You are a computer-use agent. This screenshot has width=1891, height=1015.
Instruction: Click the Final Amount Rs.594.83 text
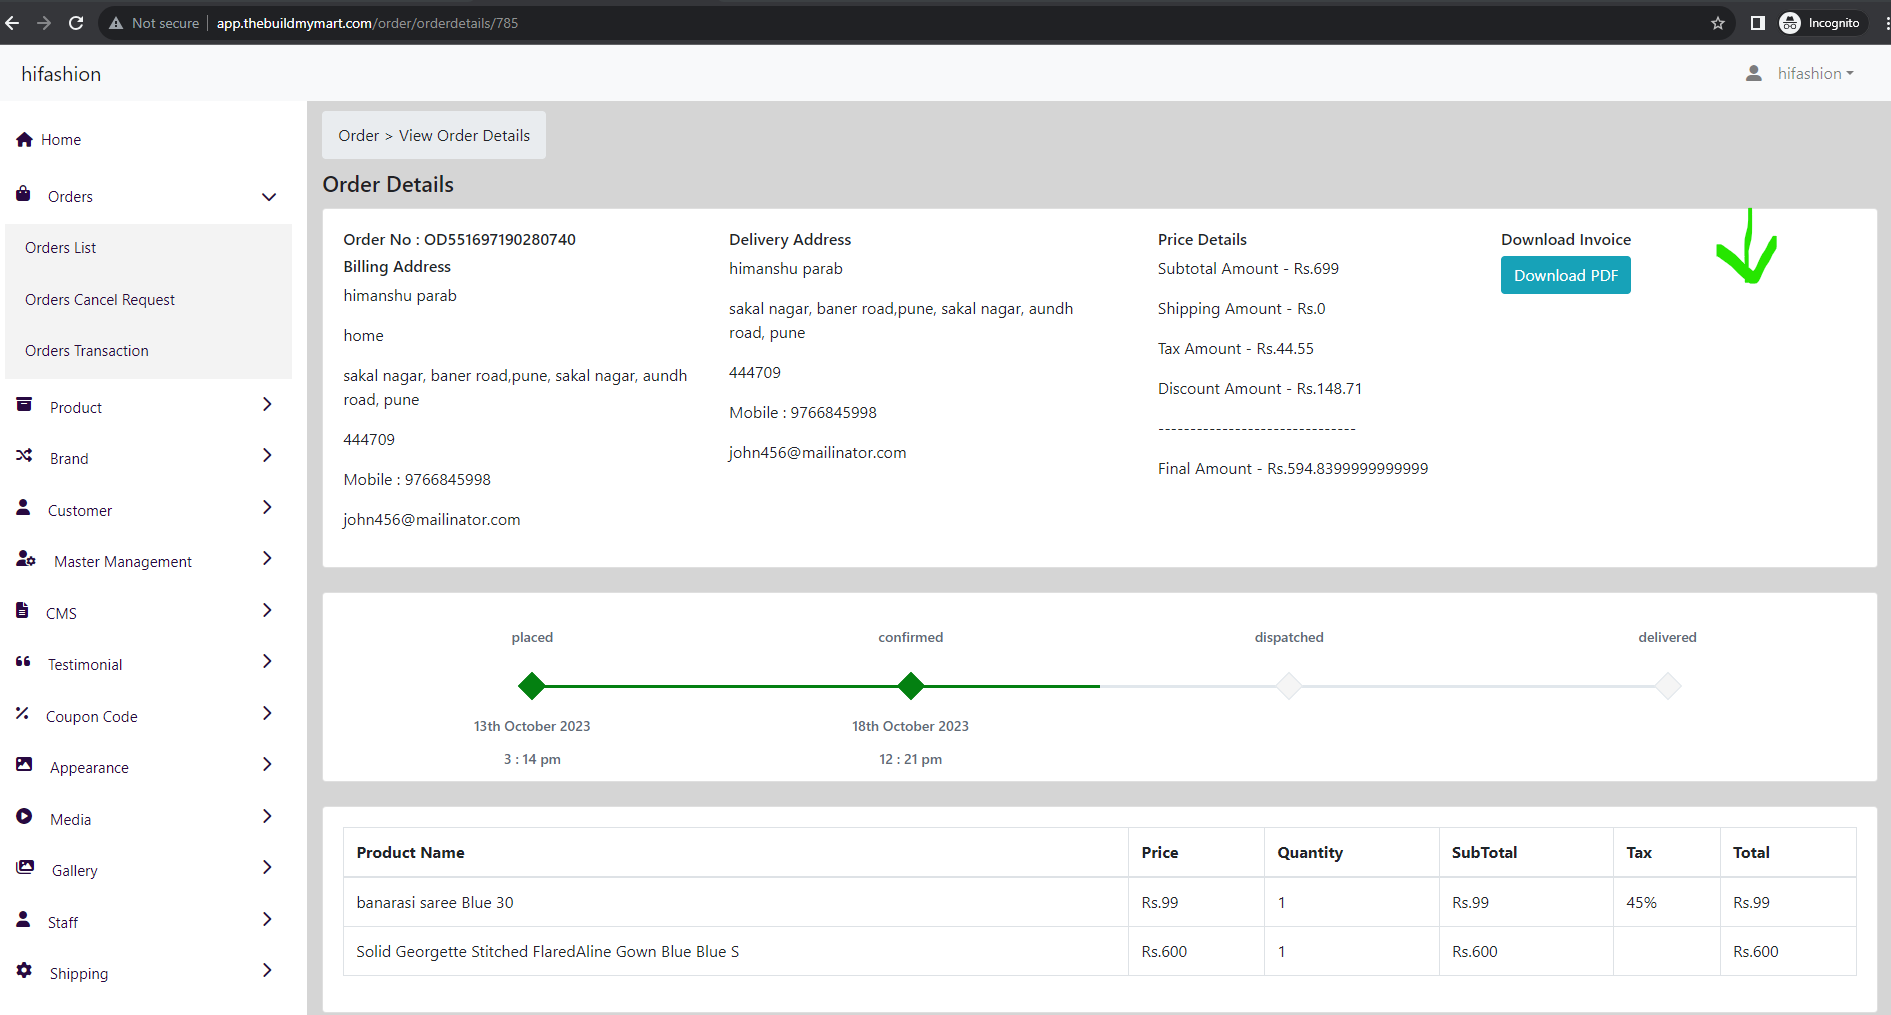[1293, 469]
